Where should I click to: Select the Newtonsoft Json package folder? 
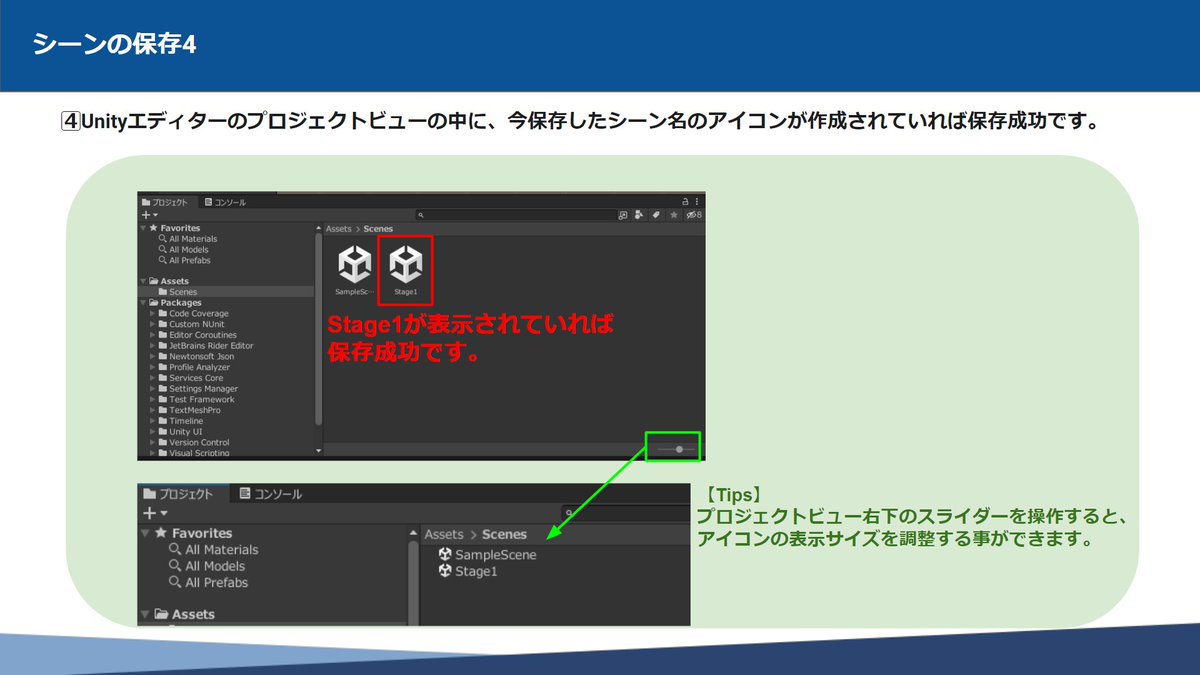point(197,357)
